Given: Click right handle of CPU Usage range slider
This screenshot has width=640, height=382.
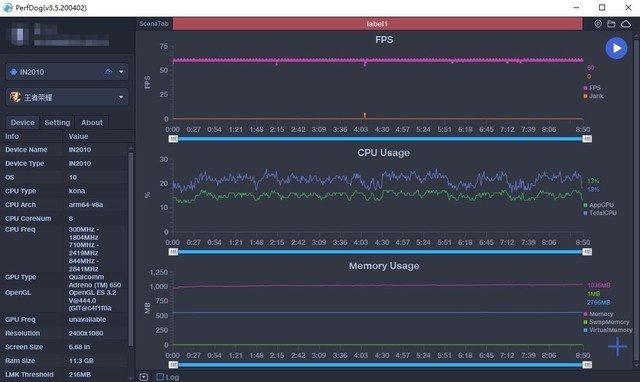Looking at the screenshot, I should click(587, 252).
